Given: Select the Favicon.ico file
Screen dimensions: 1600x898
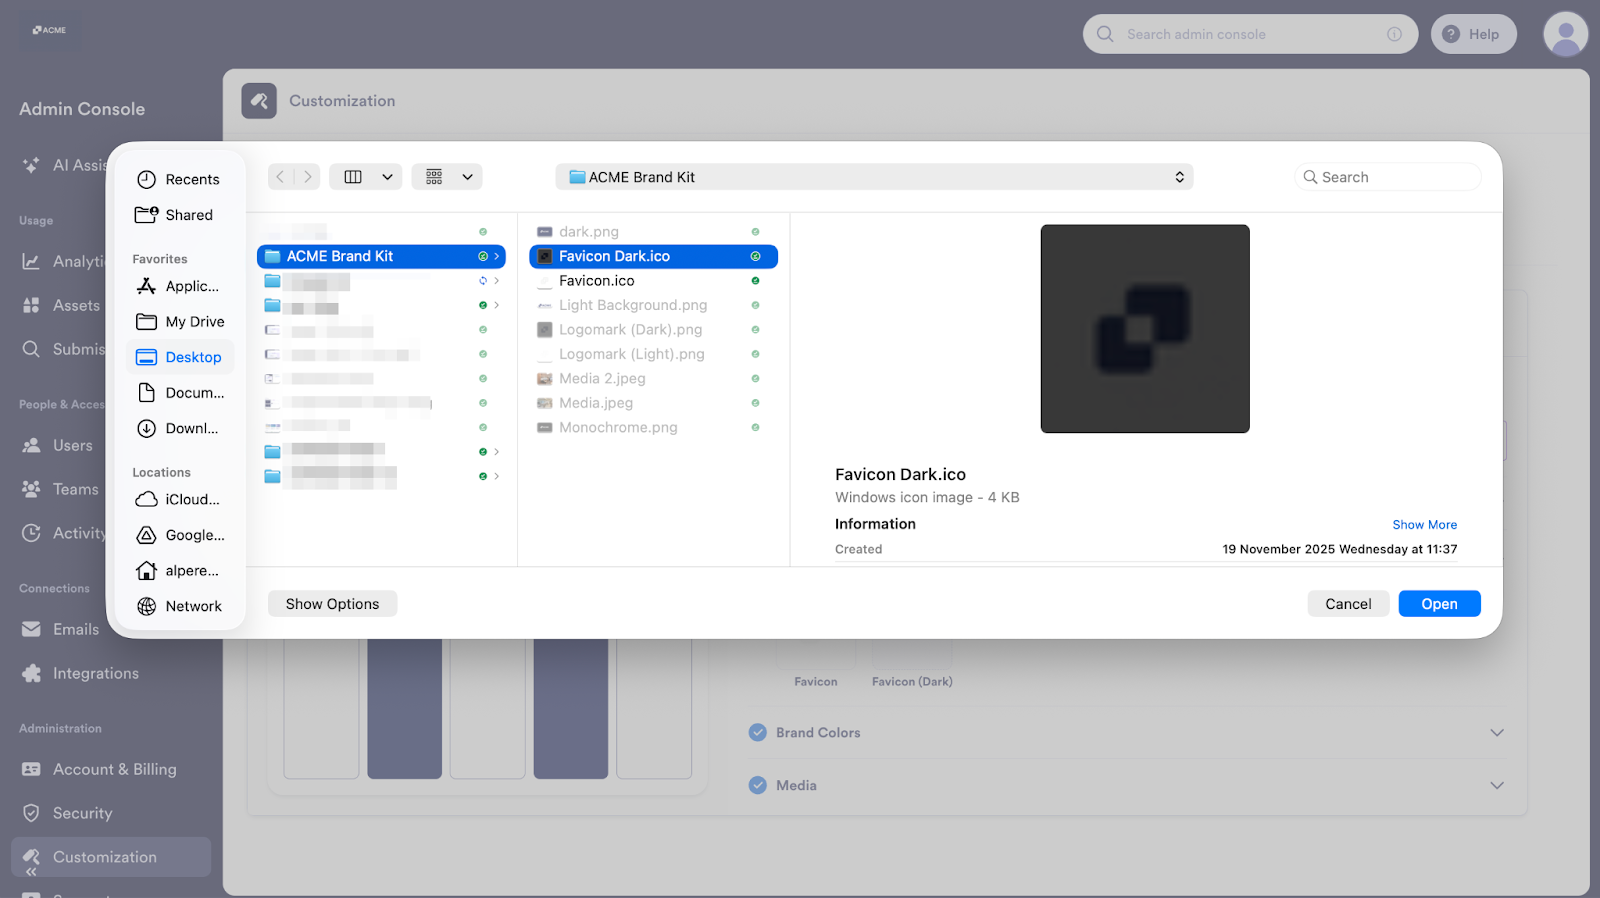Looking at the screenshot, I should click(653, 281).
